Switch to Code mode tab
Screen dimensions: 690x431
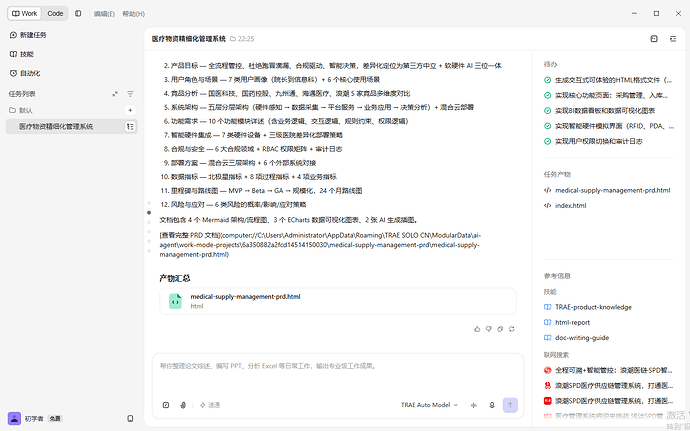click(55, 14)
